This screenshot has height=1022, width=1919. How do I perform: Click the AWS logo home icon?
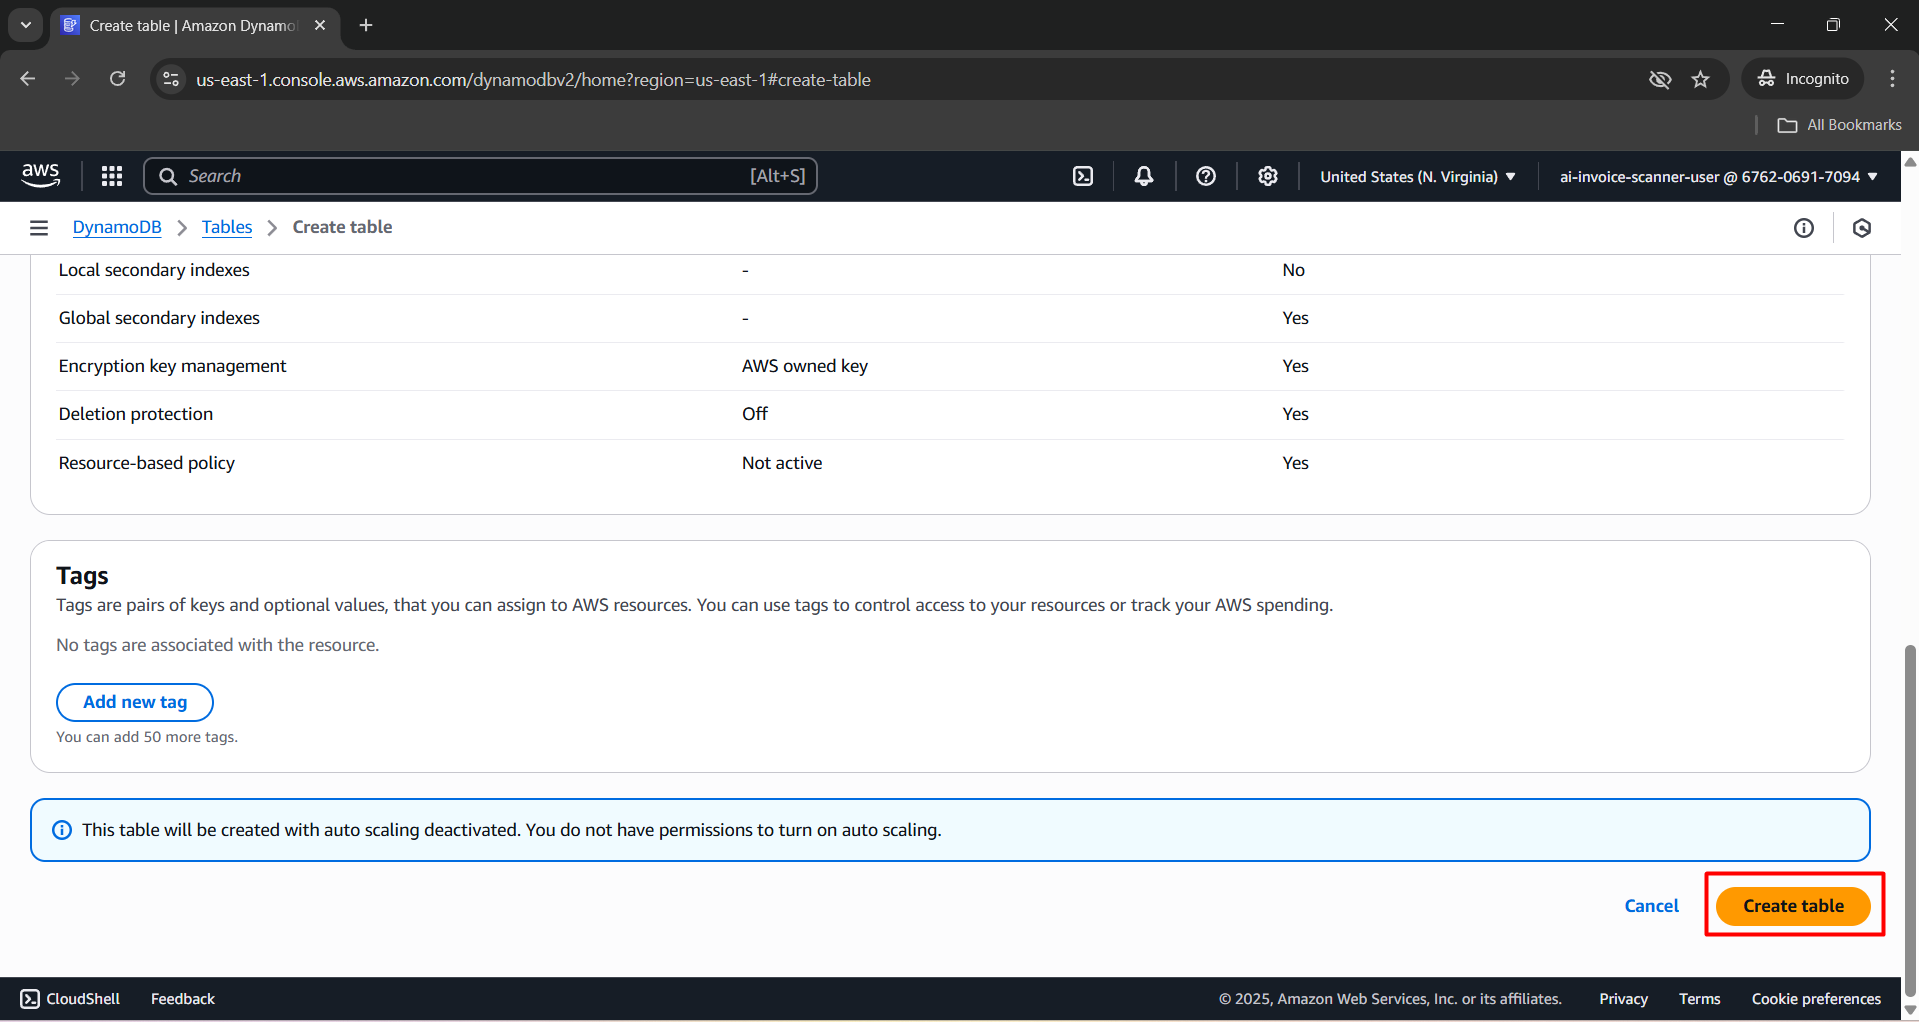pyautogui.click(x=41, y=175)
